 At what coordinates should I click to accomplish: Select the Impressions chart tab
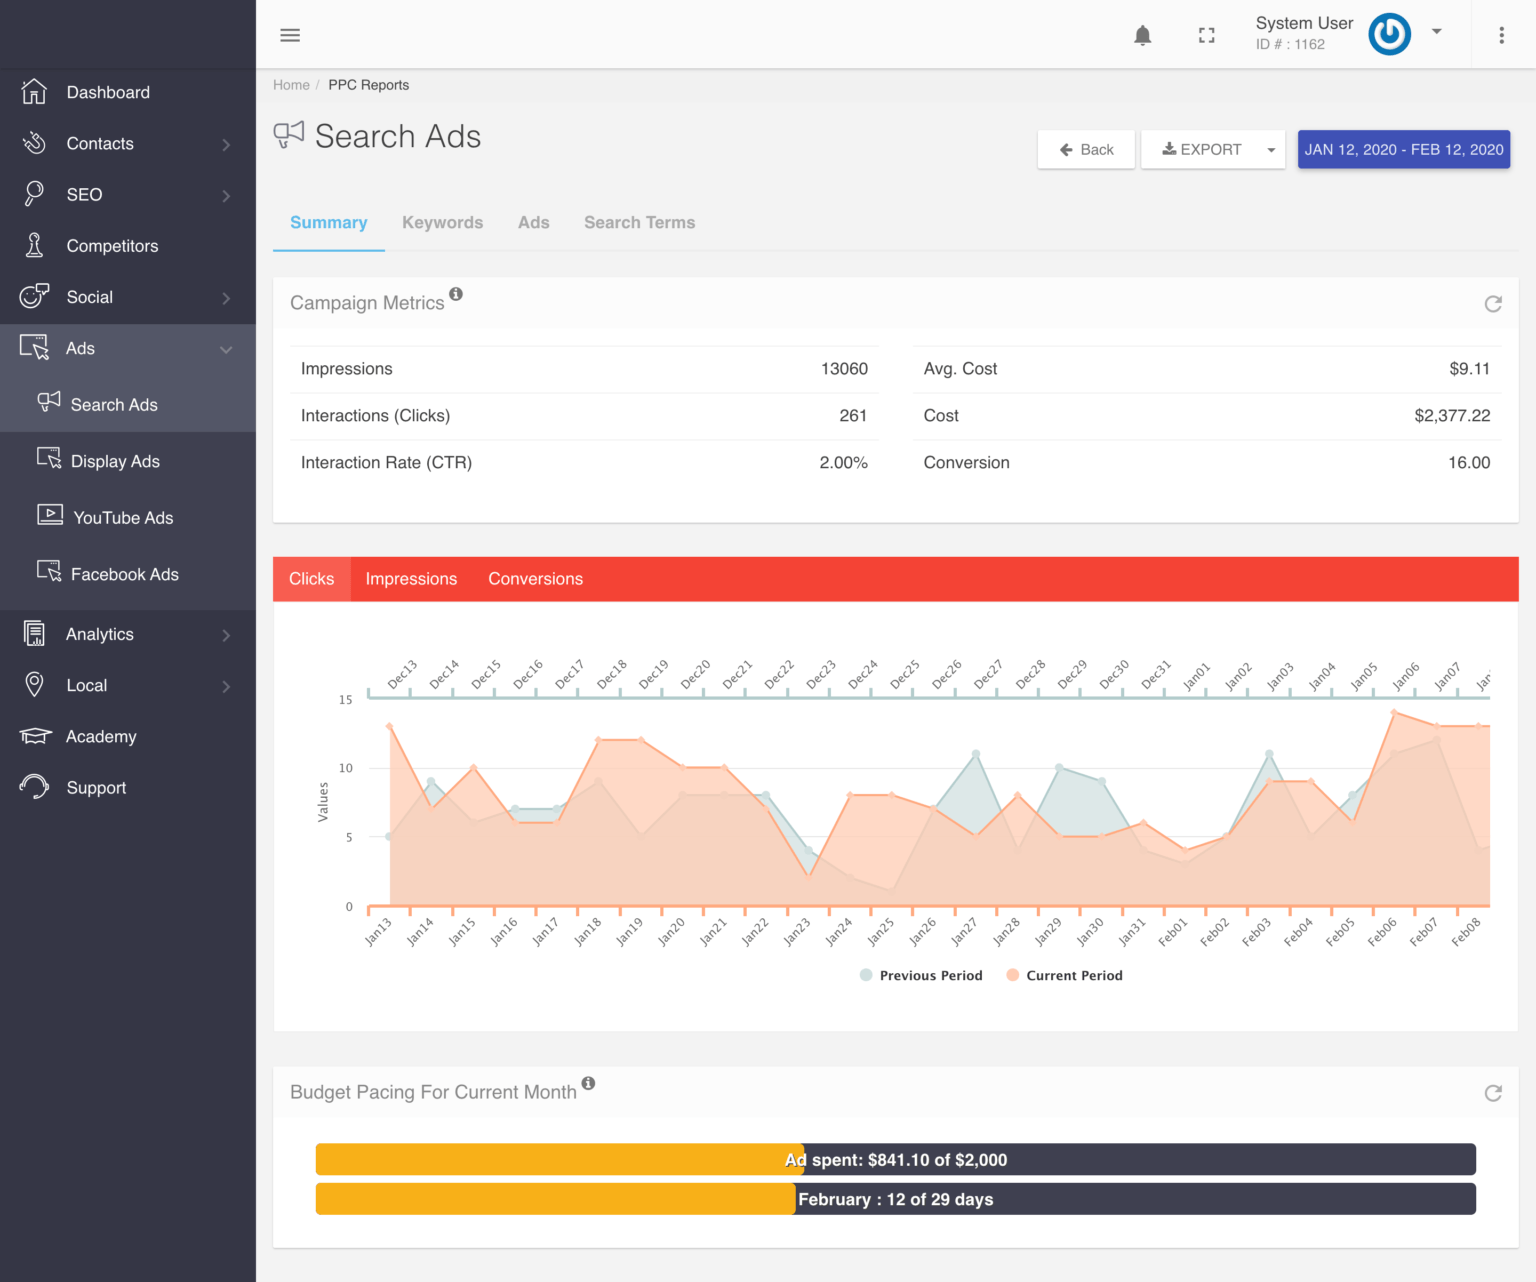pos(411,579)
